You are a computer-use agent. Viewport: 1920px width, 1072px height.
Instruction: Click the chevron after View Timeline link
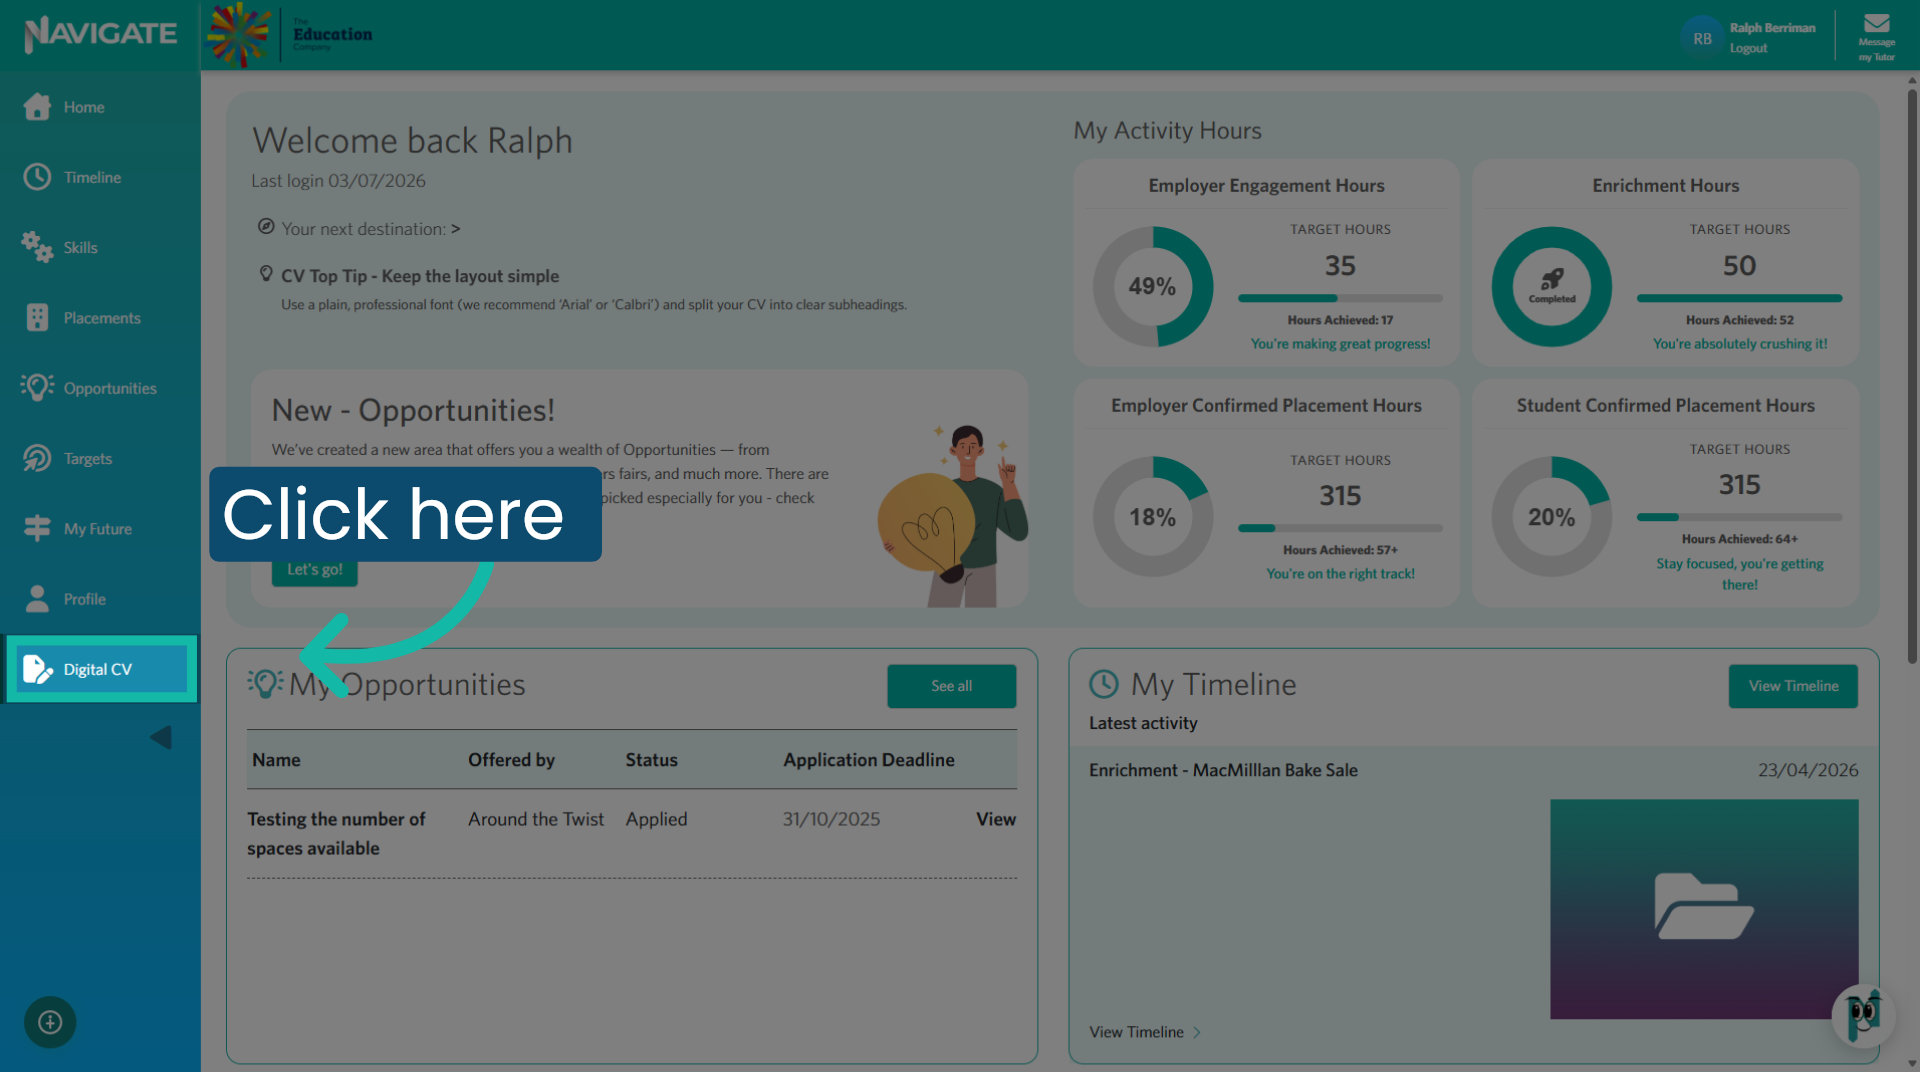click(x=1196, y=1032)
